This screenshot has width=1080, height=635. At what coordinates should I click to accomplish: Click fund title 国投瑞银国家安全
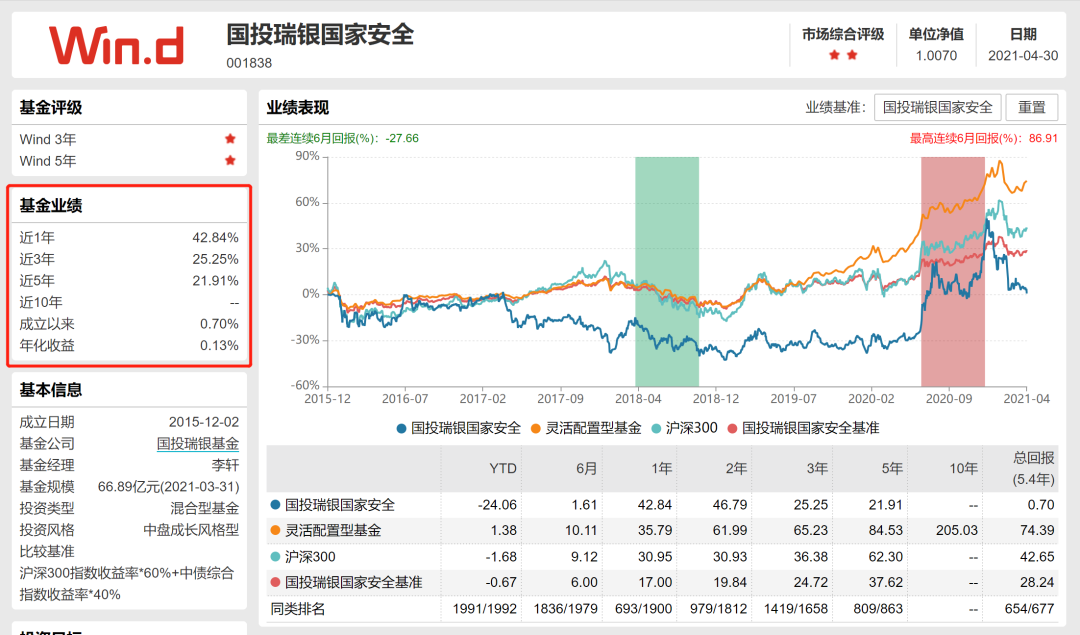click(320, 34)
